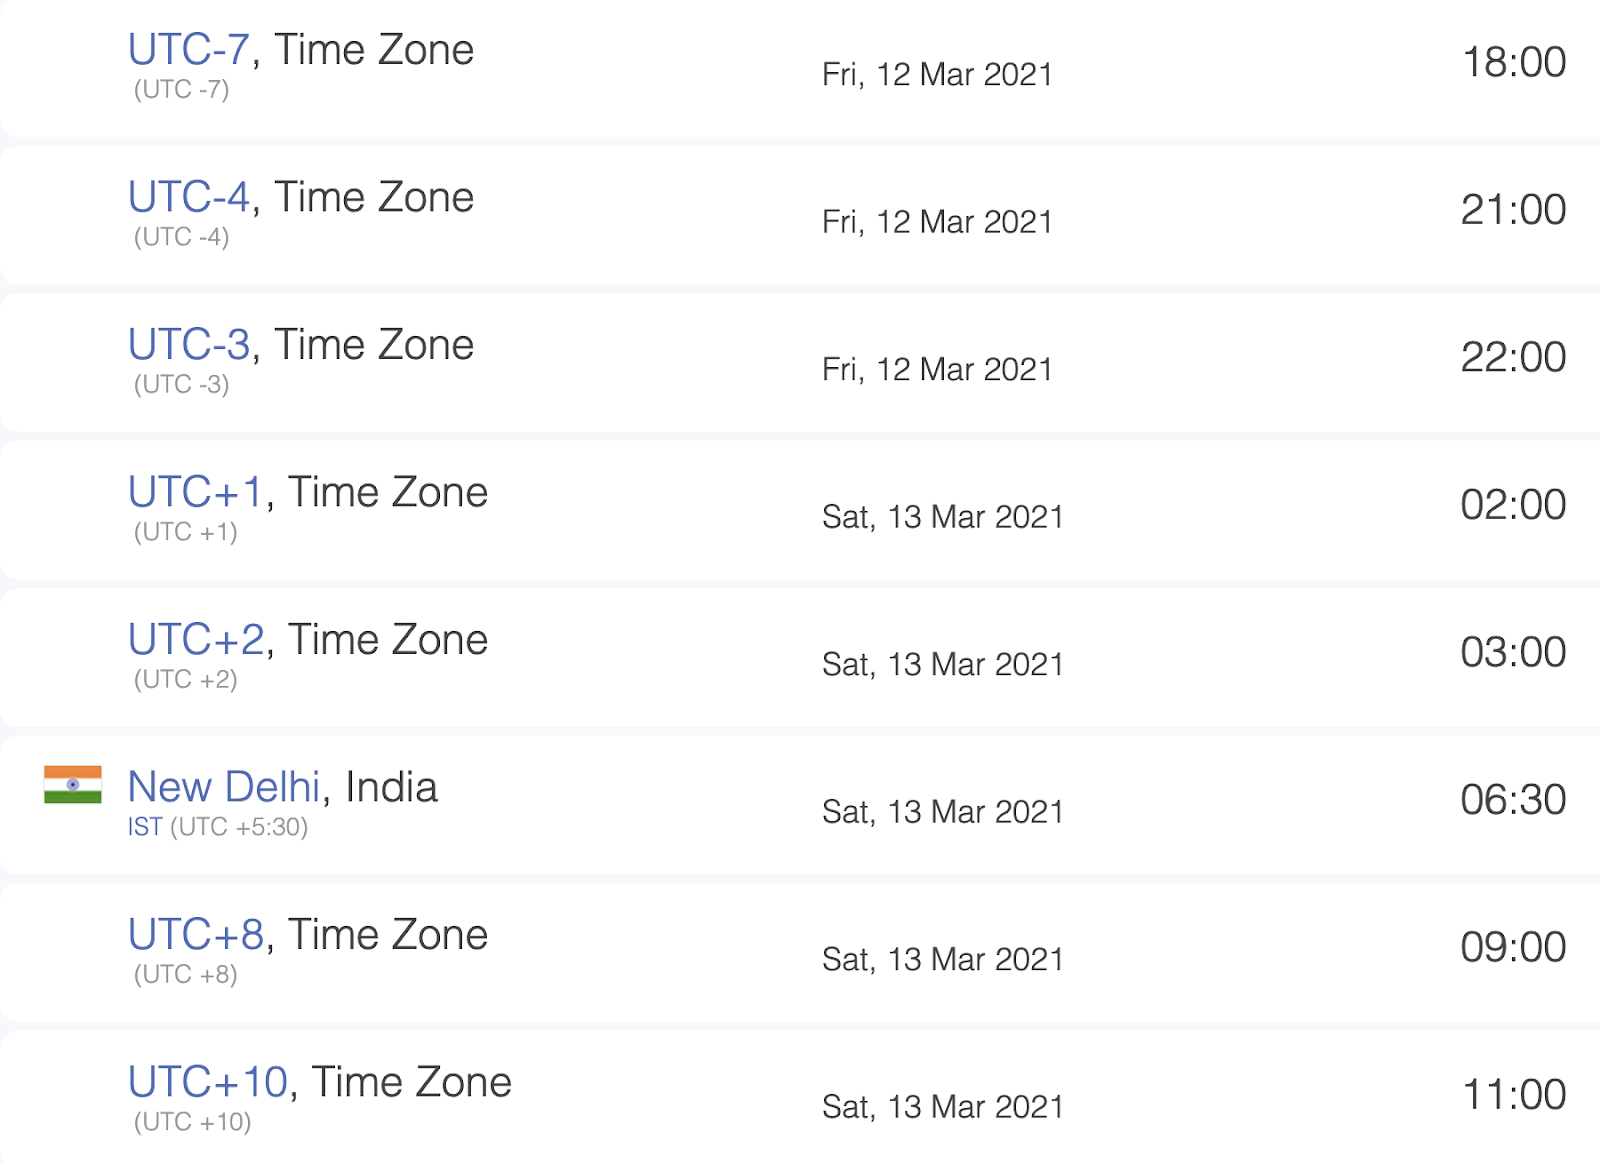
Task: Click the India flag icon
Action: (x=73, y=785)
